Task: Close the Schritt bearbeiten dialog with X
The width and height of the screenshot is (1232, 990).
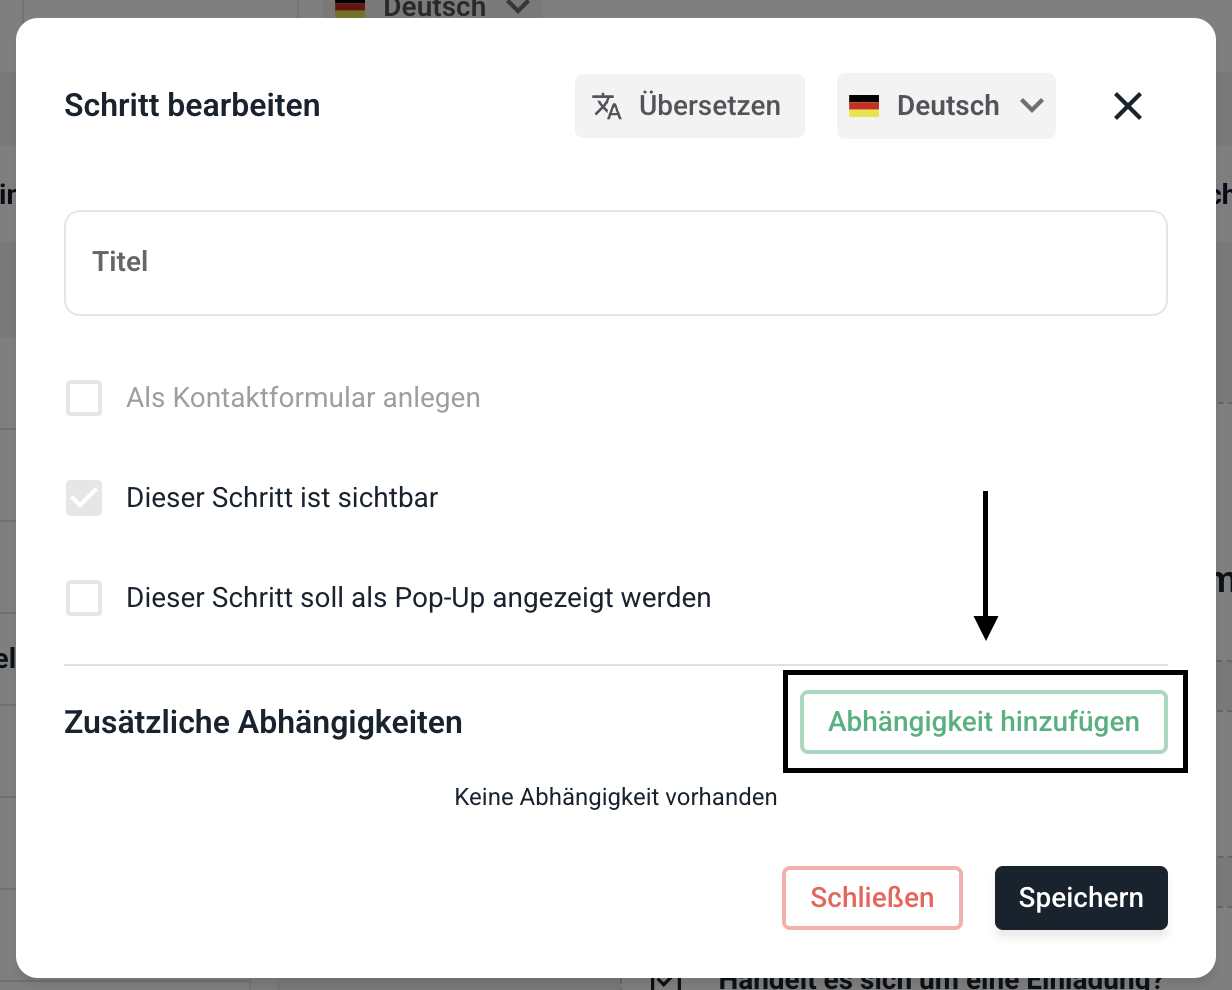Action: coord(1128,106)
